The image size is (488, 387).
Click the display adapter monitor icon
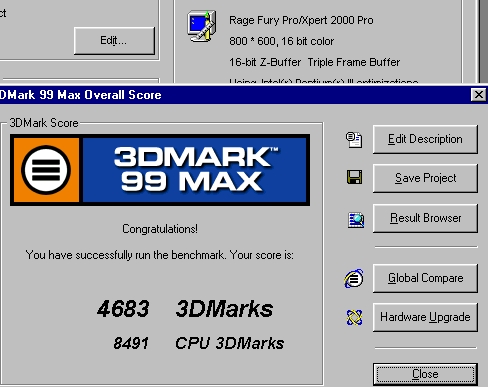coord(202,26)
